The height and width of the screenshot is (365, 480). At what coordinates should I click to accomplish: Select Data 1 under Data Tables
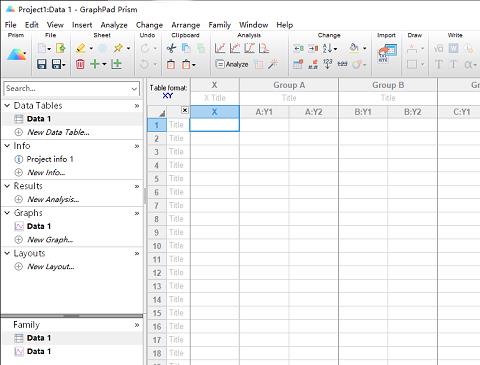click(x=39, y=119)
